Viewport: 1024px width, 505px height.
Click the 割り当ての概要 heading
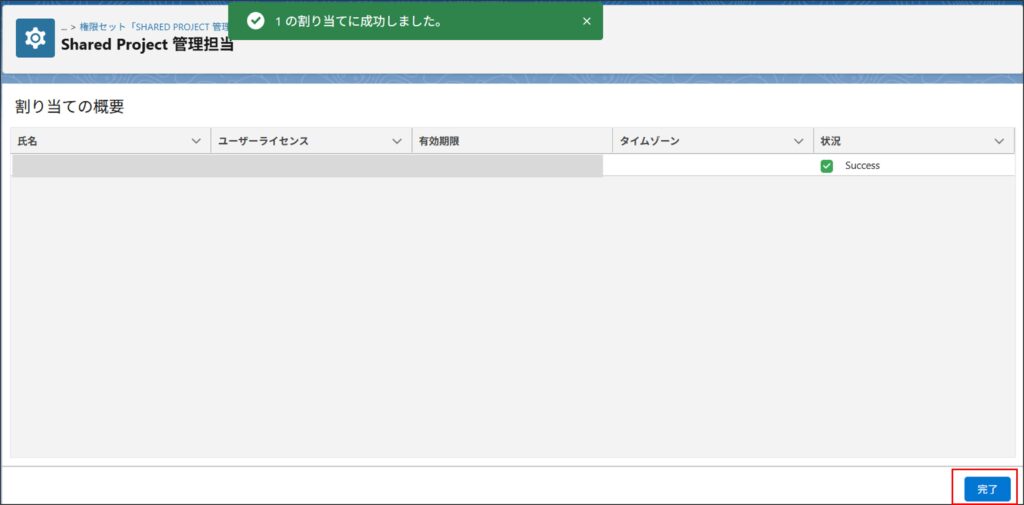pyautogui.click(x=69, y=107)
